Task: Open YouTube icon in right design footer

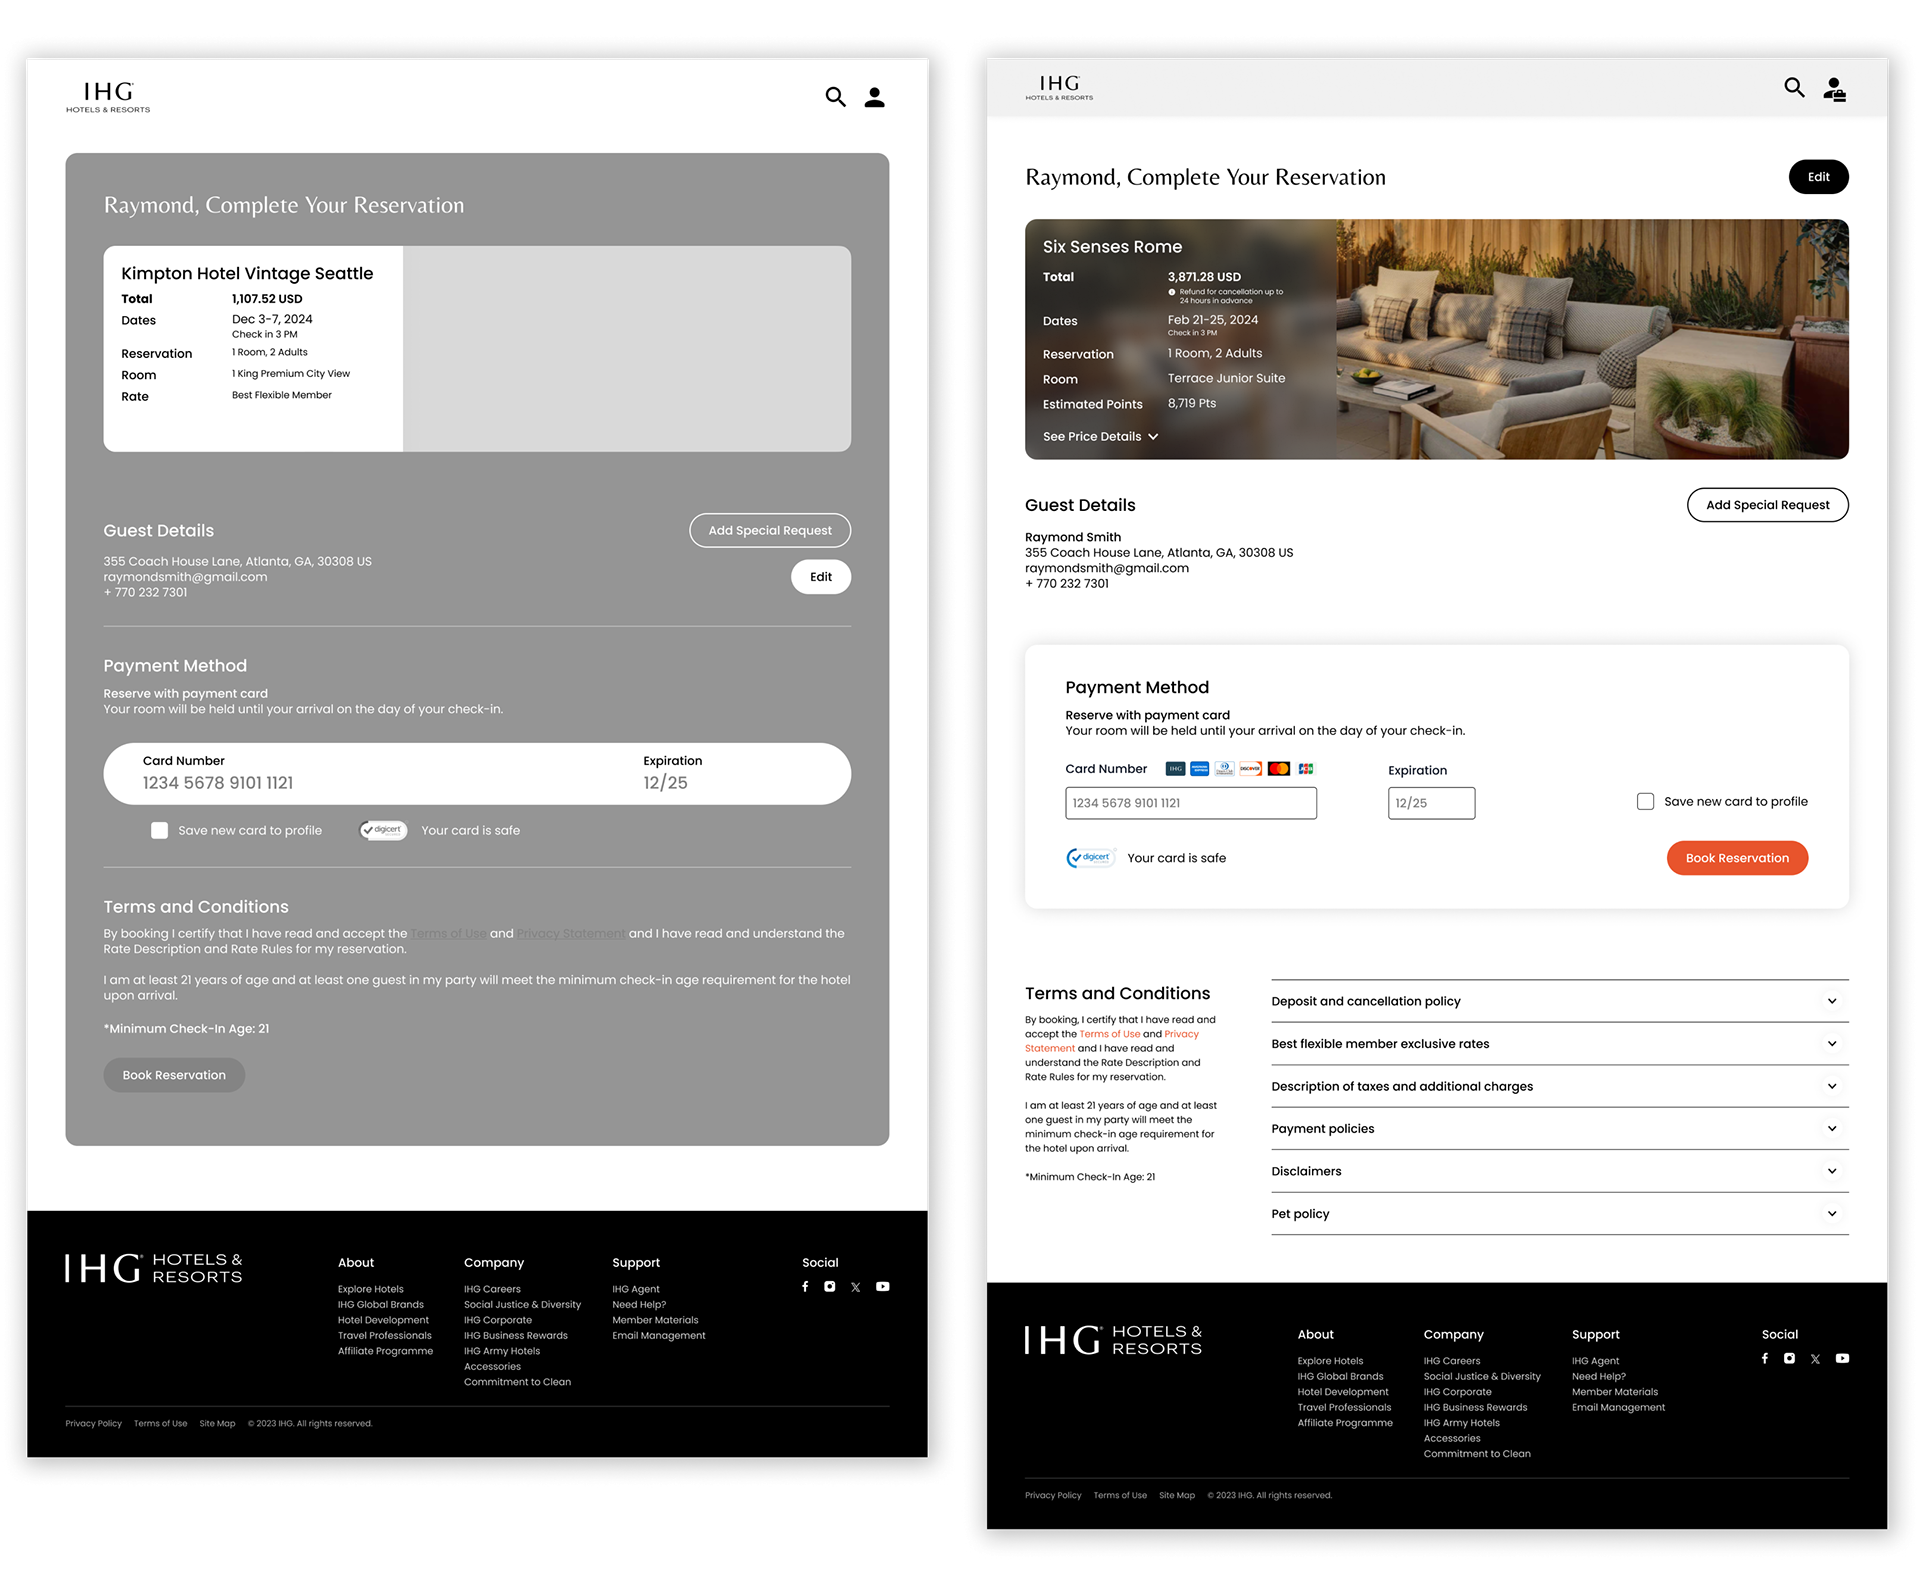Action: 1843,1359
